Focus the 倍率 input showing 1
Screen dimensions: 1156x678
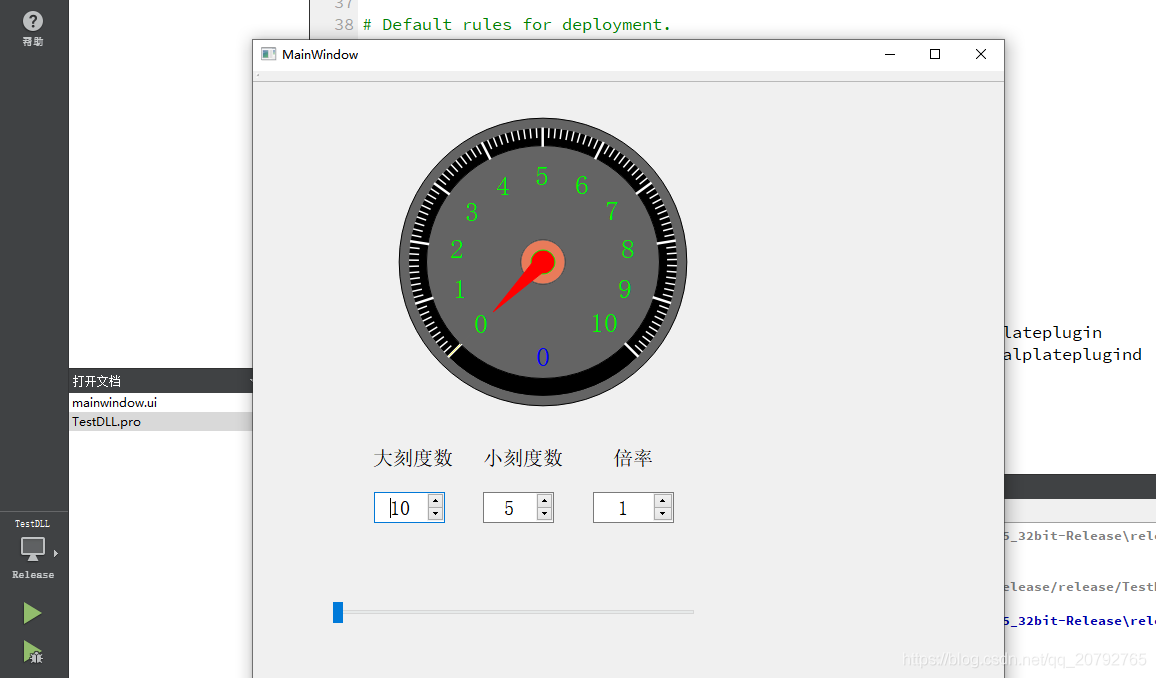coord(624,508)
